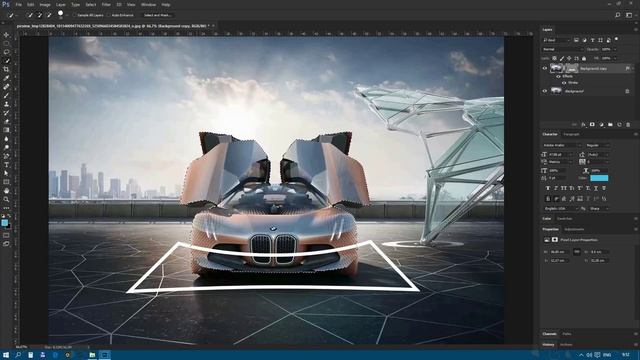The height and width of the screenshot is (360, 640).
Task: Open the font family dropdown
Action: (562, 145)
